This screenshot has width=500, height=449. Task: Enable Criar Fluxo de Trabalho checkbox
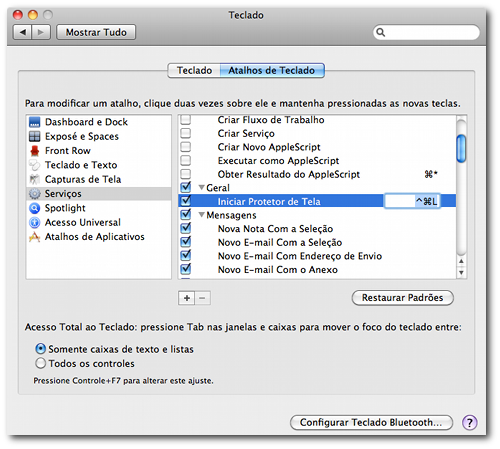click(185, 120)
